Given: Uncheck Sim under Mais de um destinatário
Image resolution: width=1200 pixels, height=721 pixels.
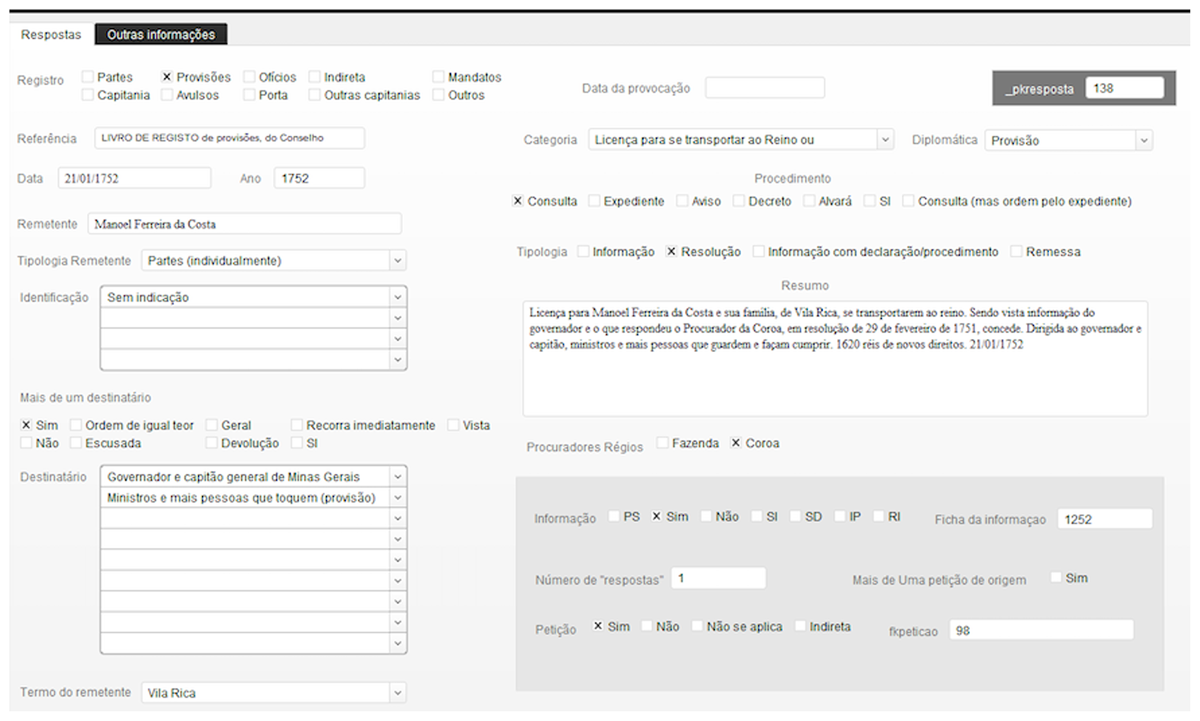Looking at the screenshot, I should tap(26, 425).
